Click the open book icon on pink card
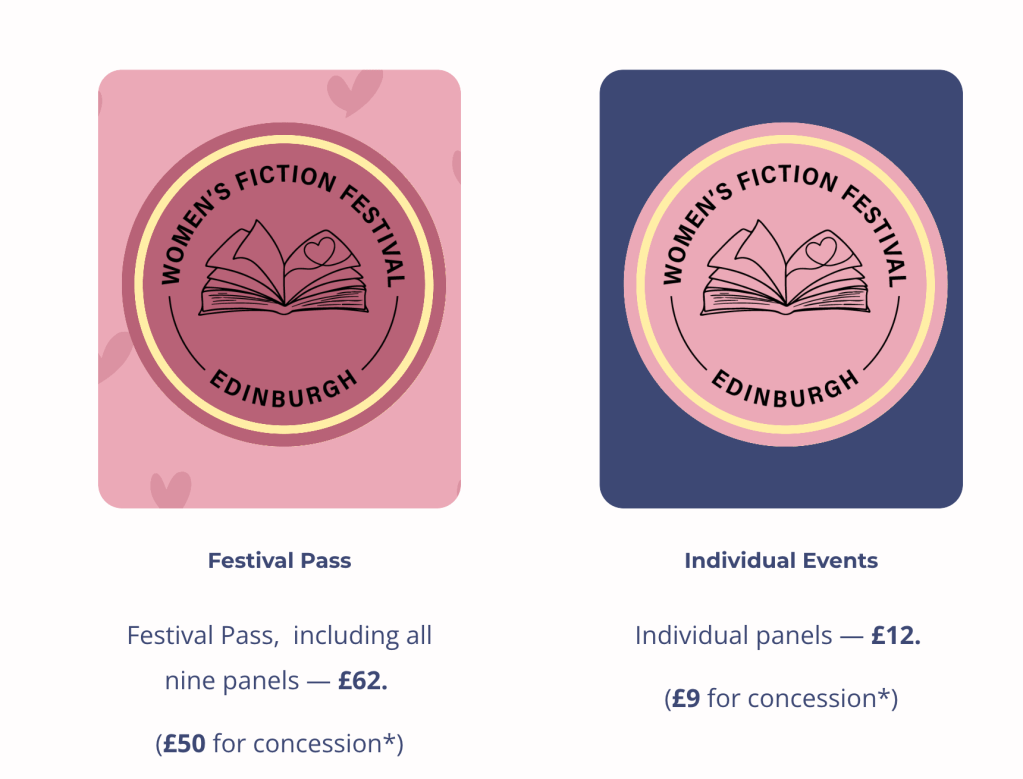This screenshot has height=779, width=1023. click(283, 272)
